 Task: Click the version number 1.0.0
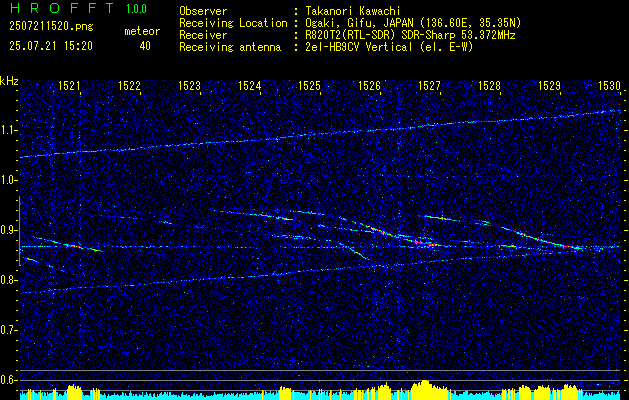(136, 9)
